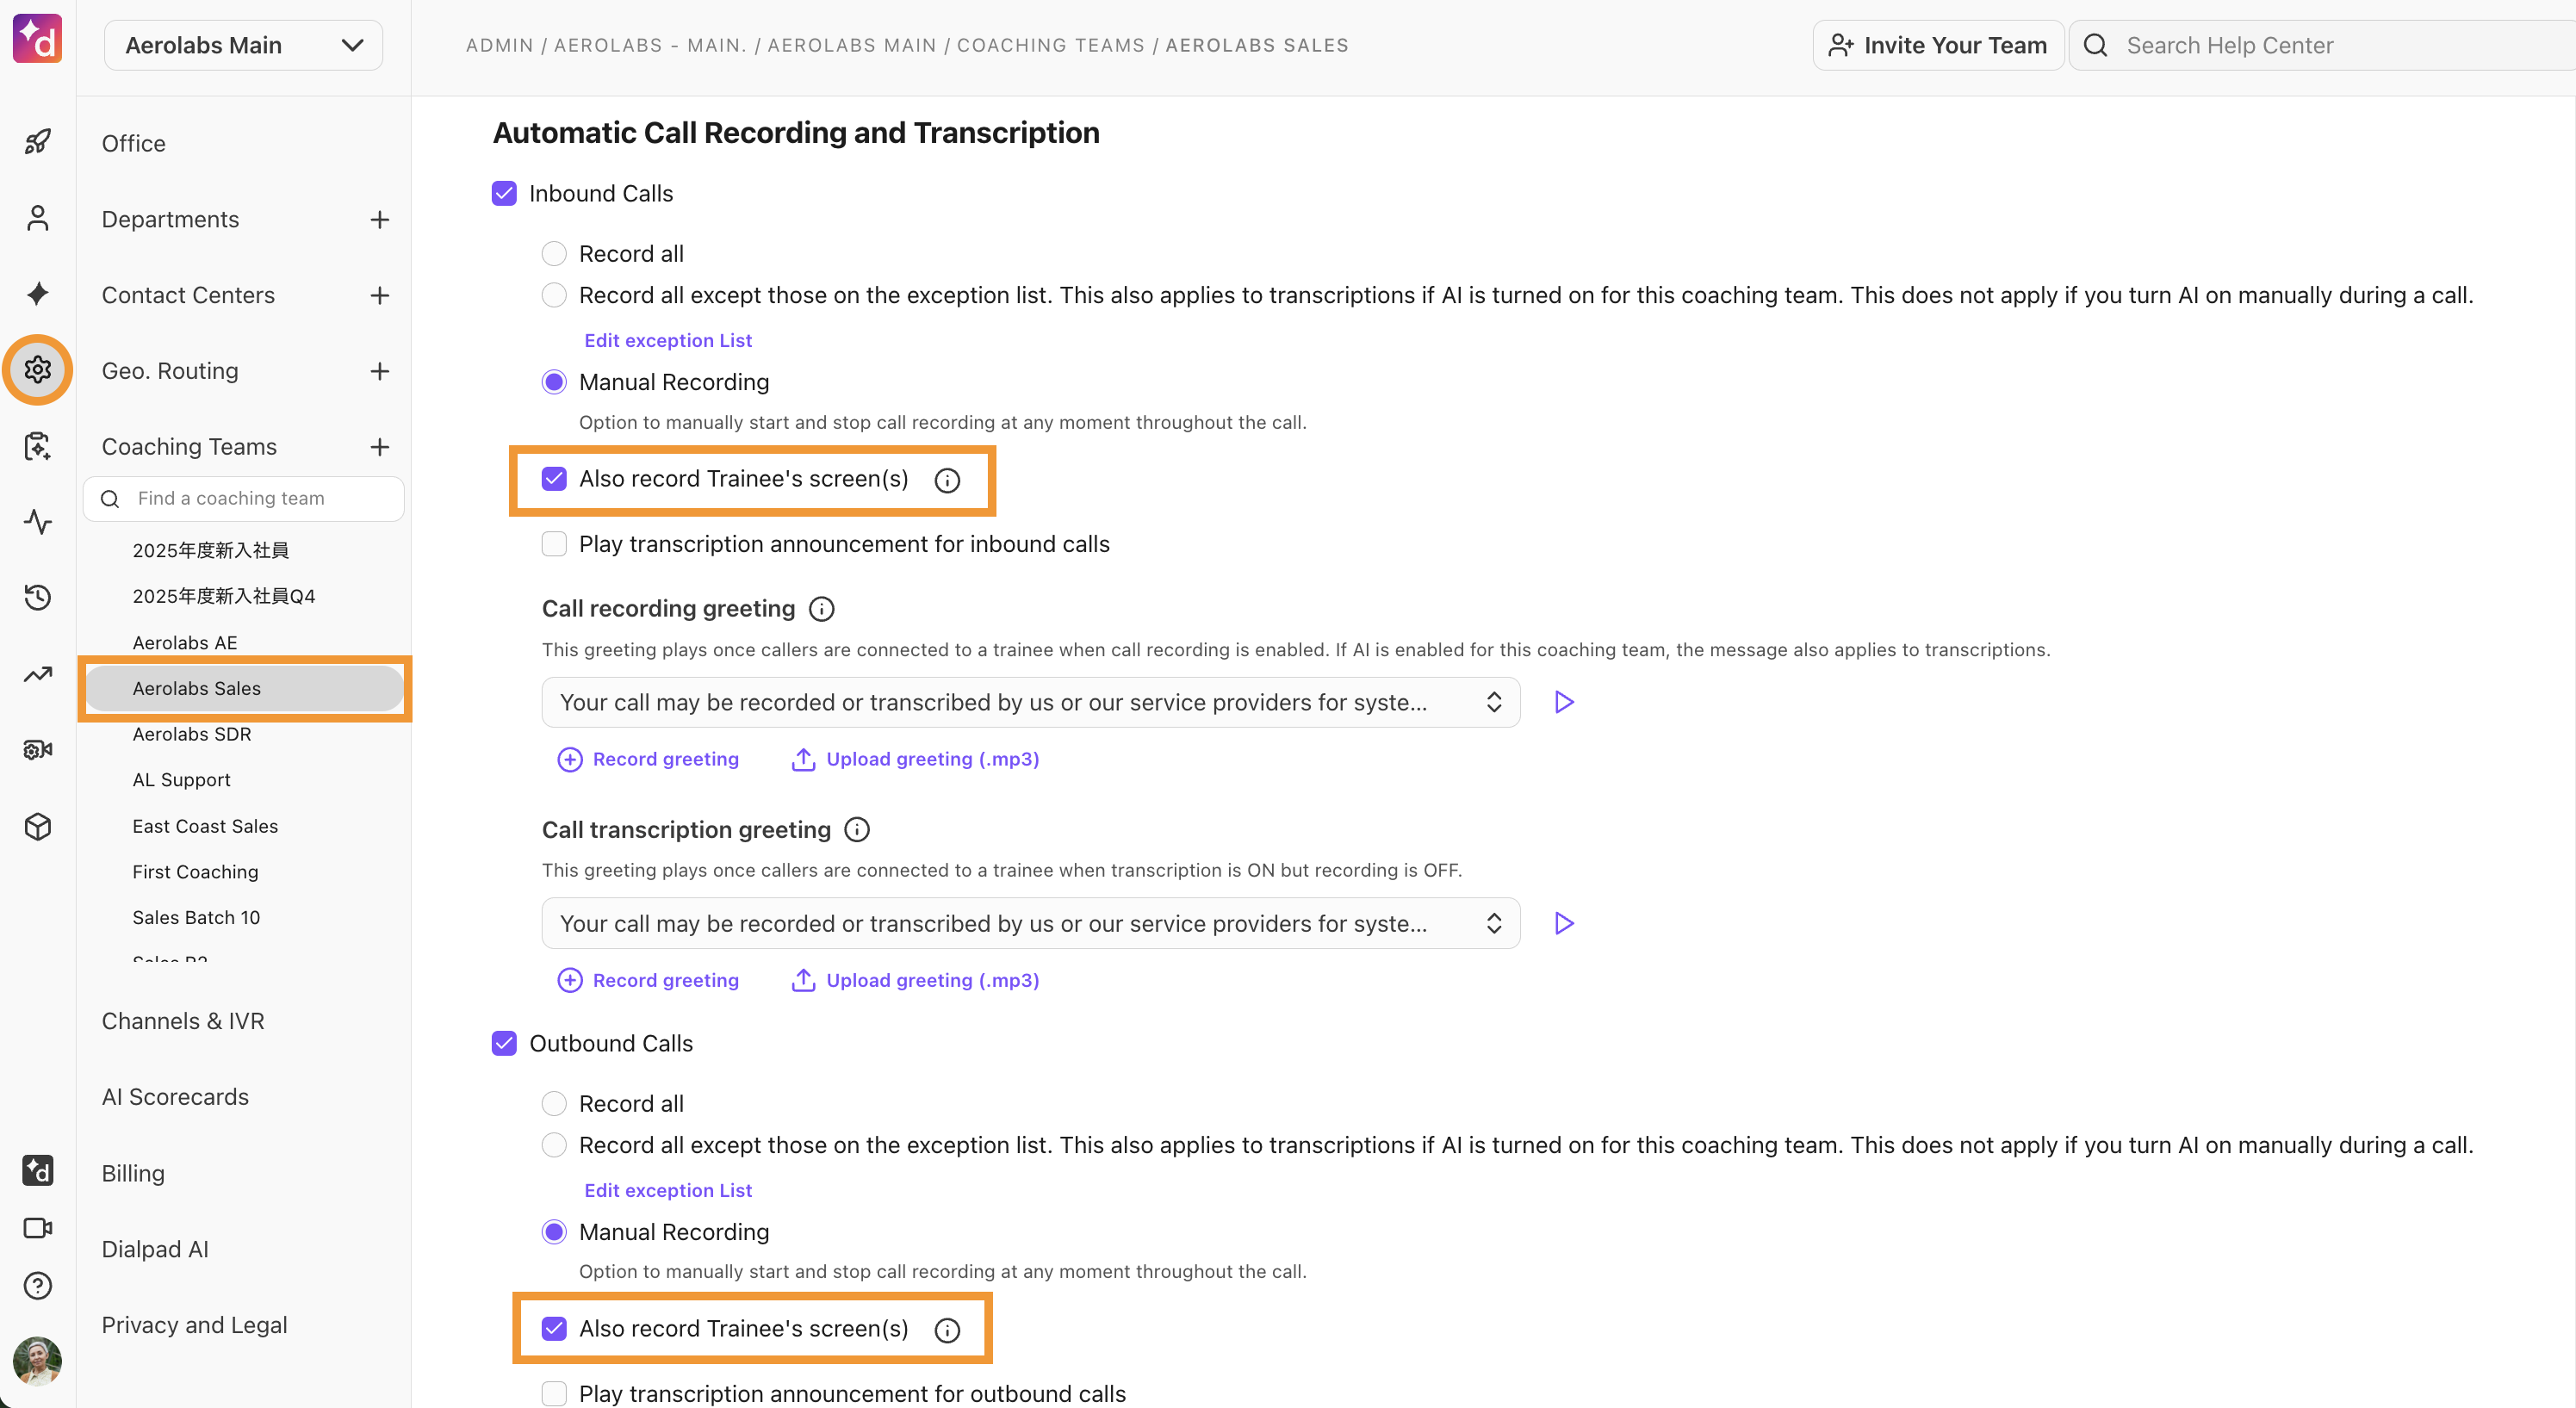Select outbound Record all radio button
This screenshot has width=2576, height=1408.
tap(554, 1104)
